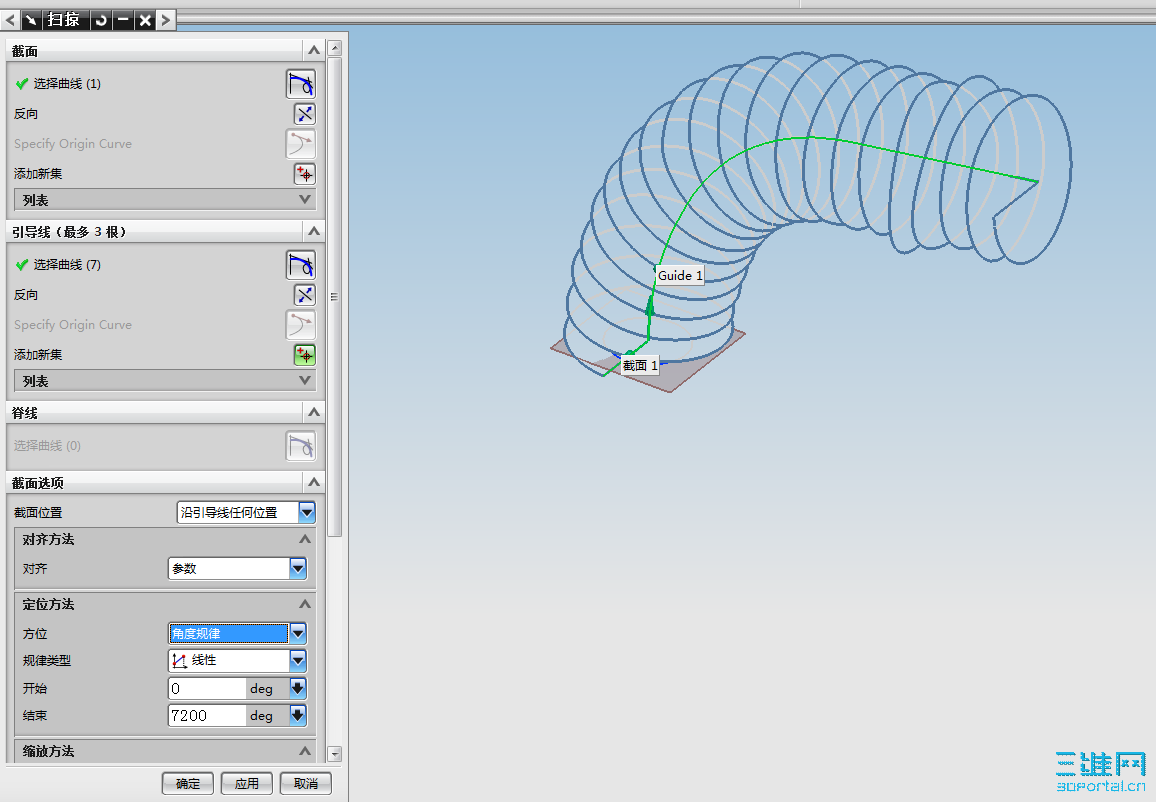Click the left arrow on dialog rail
This screenshot has height=802, width=1156.
[10, 20]
